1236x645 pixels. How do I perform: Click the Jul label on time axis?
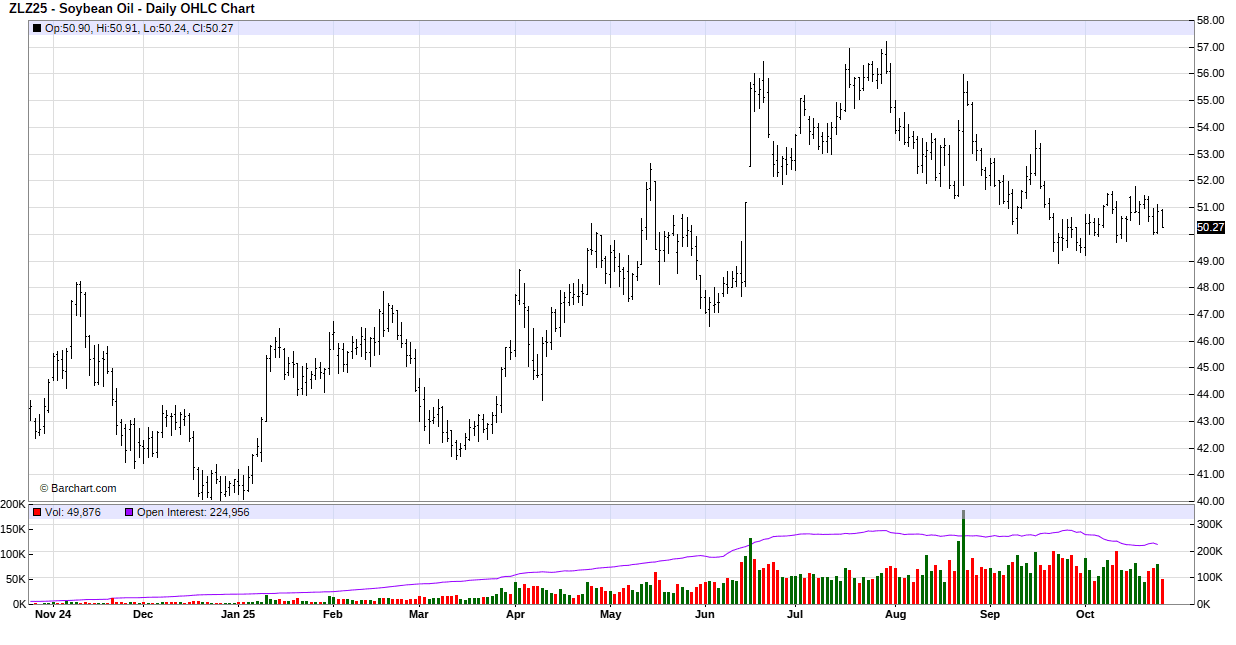[796, 615]
